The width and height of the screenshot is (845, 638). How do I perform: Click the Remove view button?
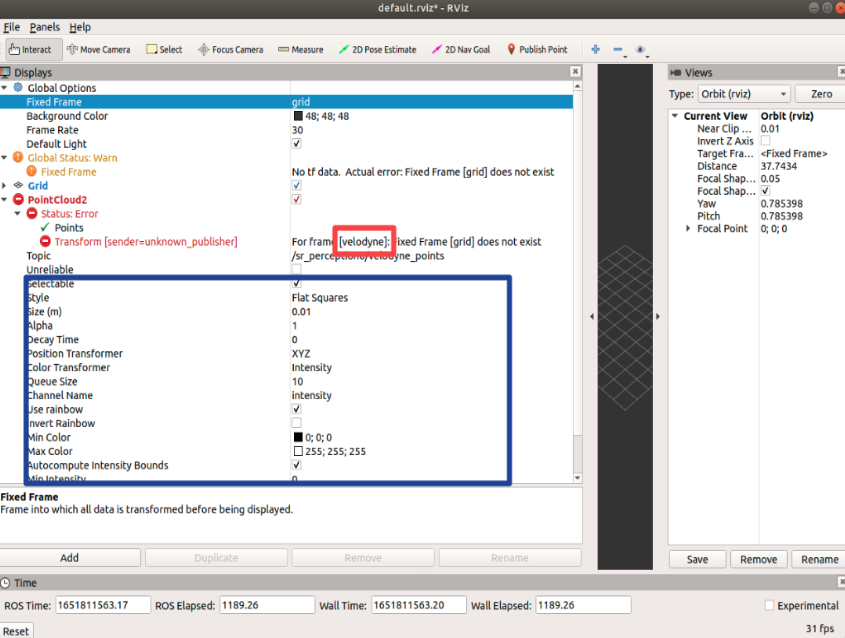[x=758, y=559]
